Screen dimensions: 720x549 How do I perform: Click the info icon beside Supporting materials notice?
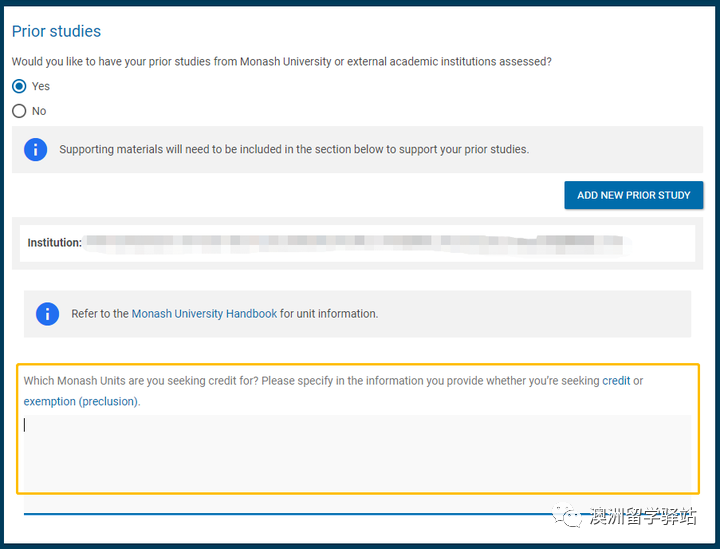[36, 150]
